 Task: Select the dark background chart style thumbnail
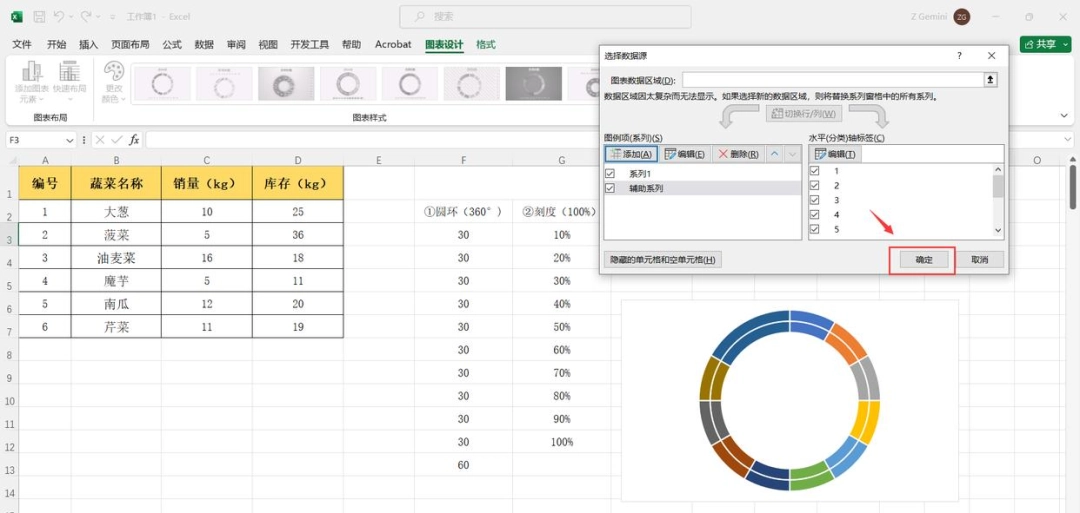(x=533, y=84)
